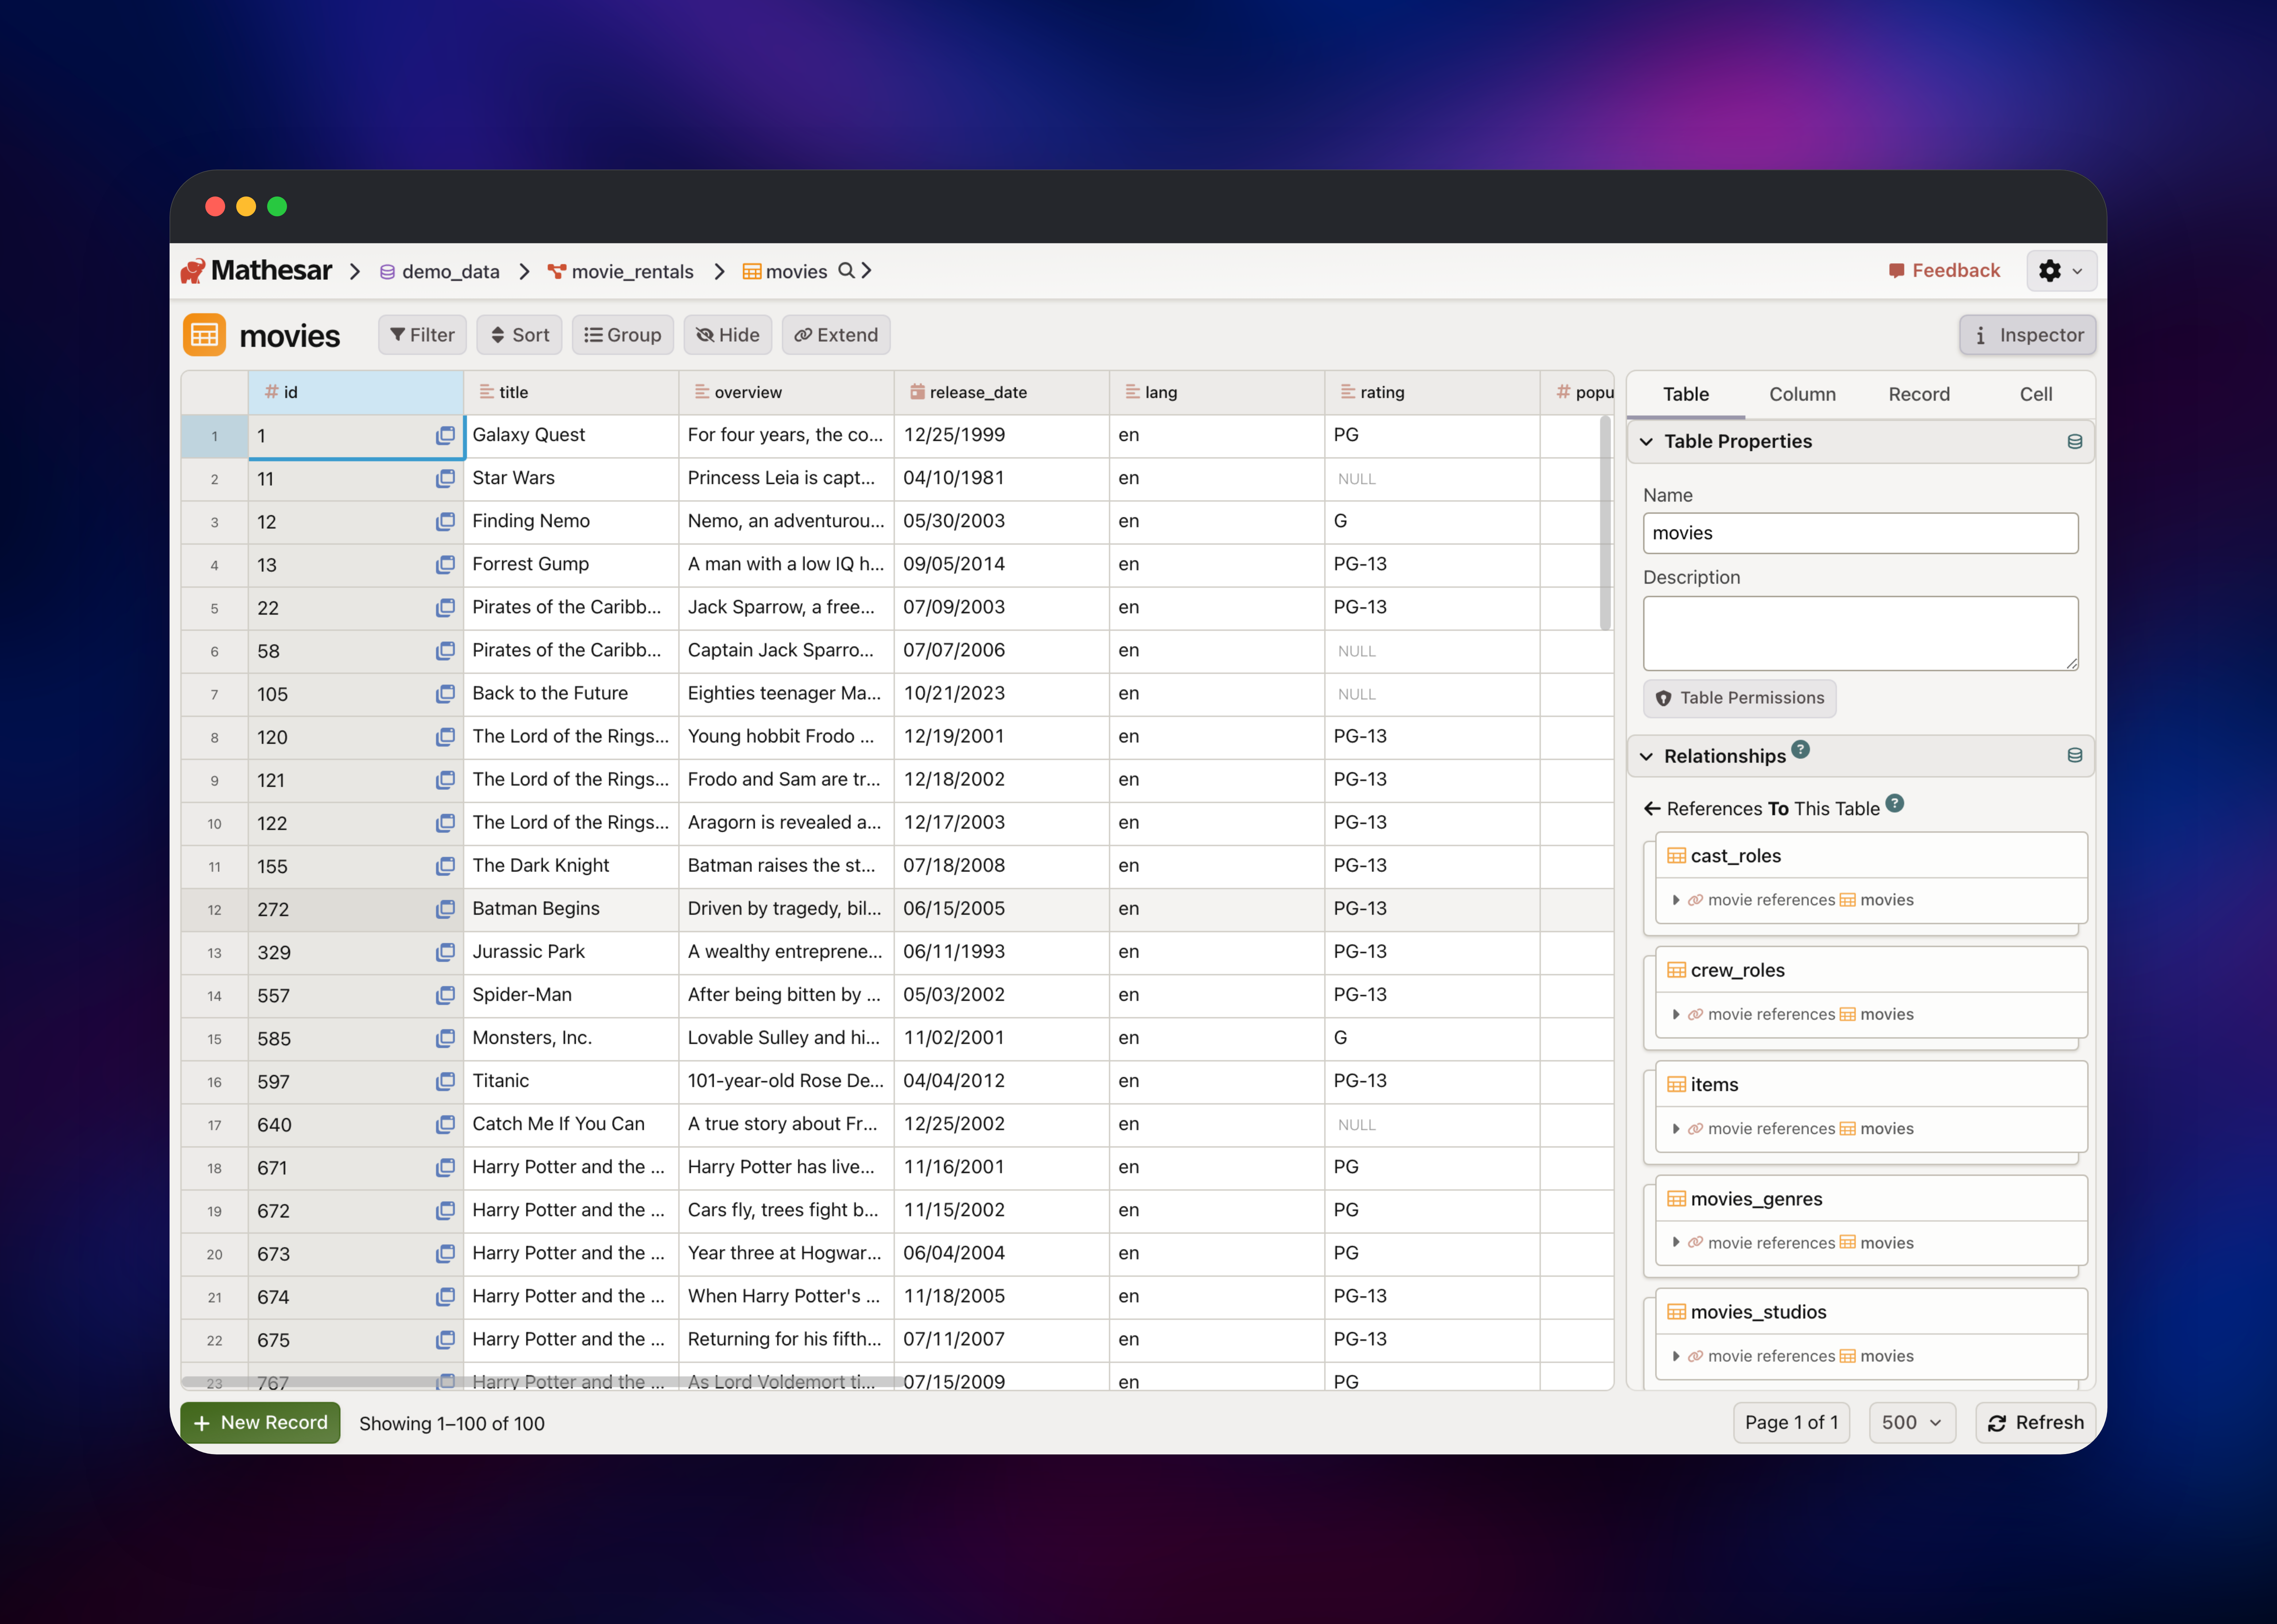
Task: Open record link icon for id 12
Action: [445, 522]
